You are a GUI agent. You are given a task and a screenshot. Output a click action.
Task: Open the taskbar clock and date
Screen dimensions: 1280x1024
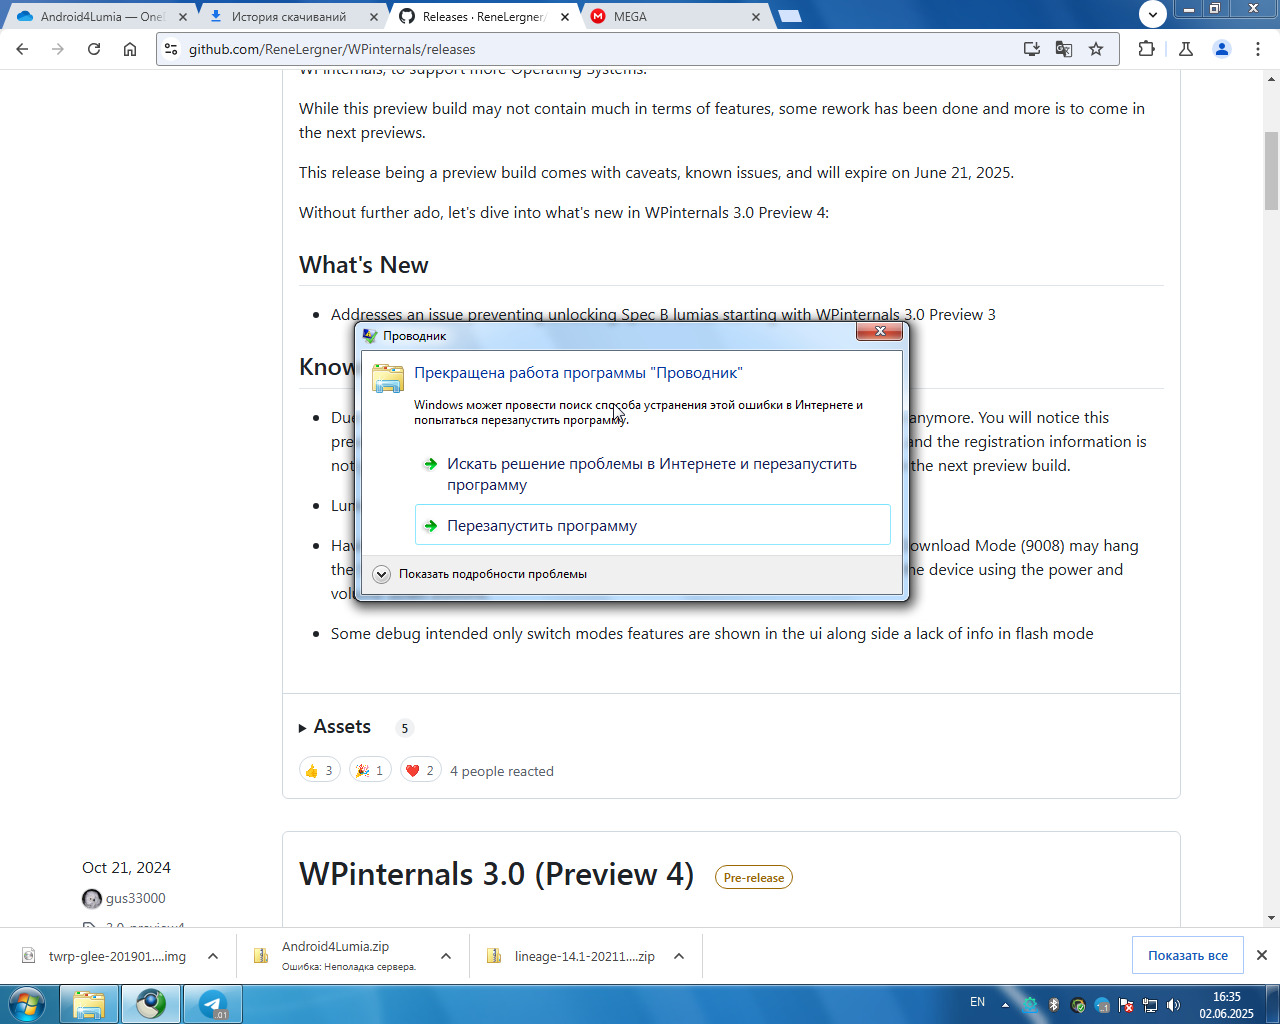click(x=1226, y=1005)
